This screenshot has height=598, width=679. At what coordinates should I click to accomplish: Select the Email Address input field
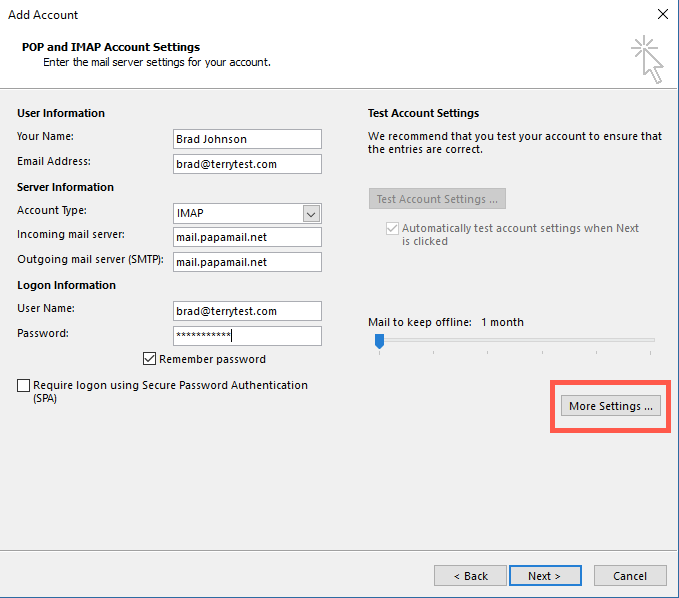(247, 164)
